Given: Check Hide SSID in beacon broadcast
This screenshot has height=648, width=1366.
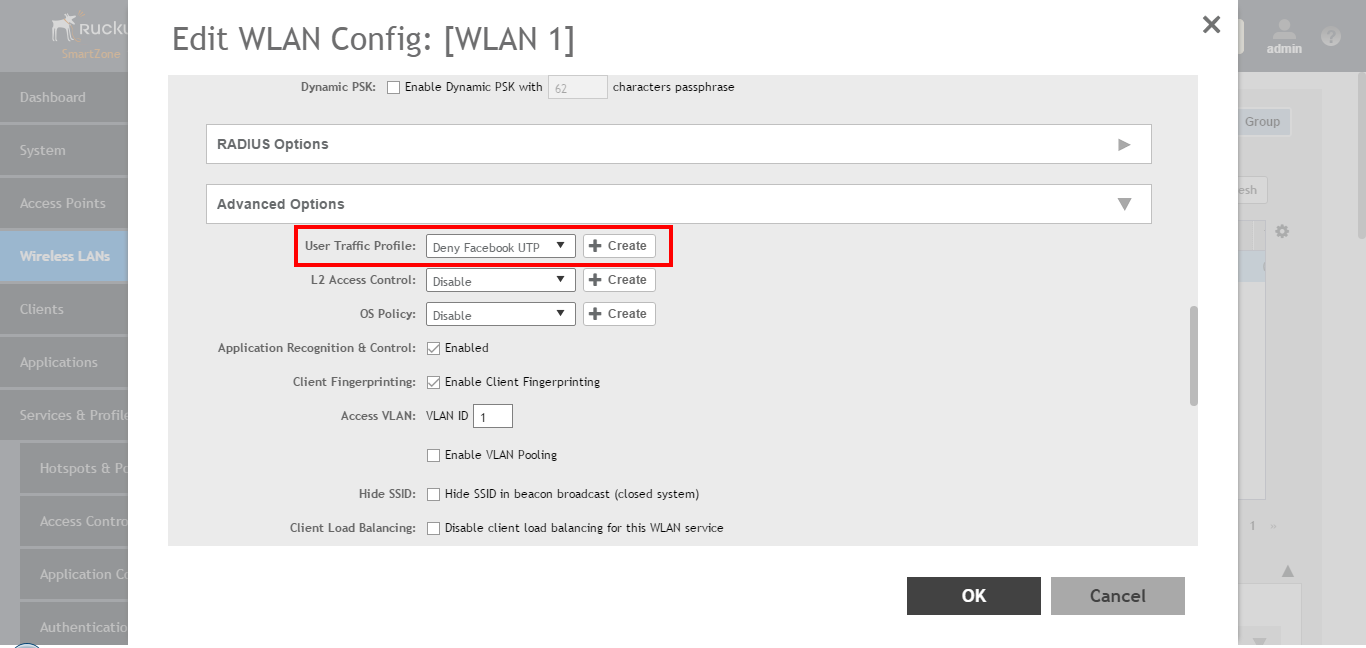Looking at the screenshot, I should tap(434, 494).
